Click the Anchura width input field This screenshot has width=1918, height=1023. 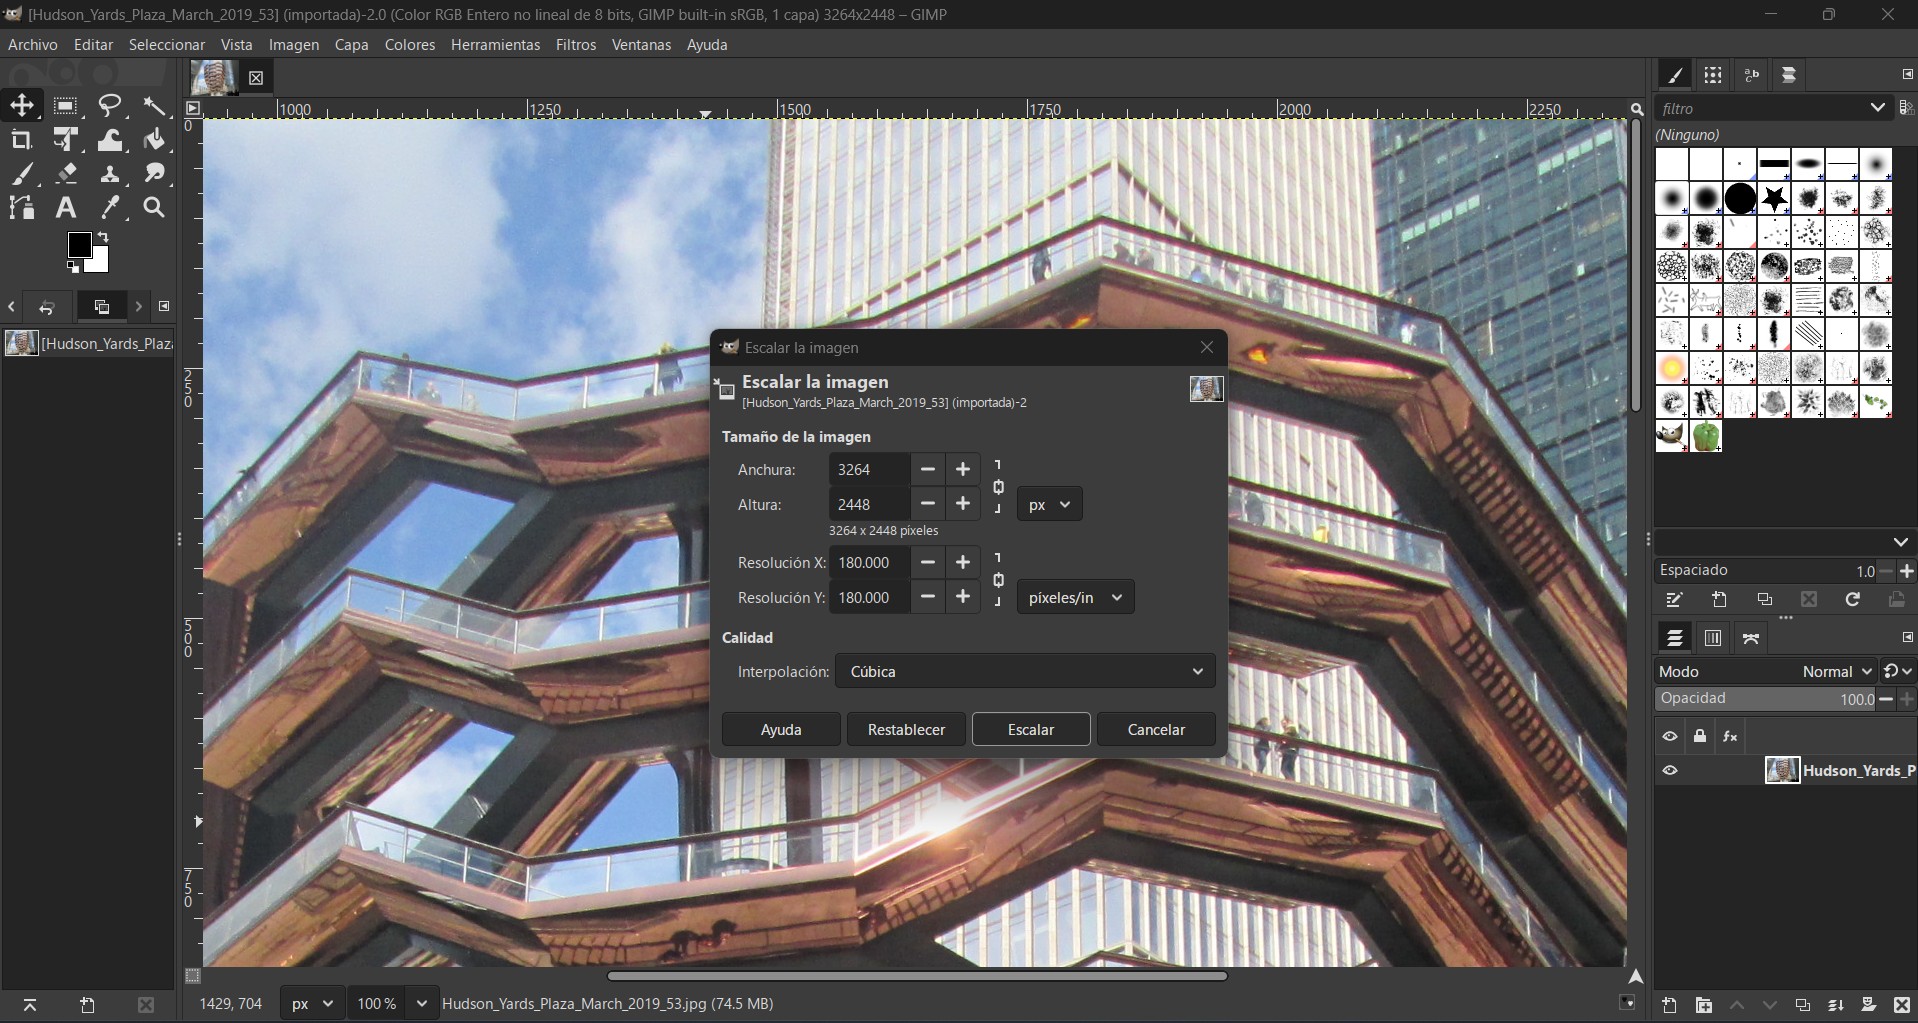tap(868, 470)
